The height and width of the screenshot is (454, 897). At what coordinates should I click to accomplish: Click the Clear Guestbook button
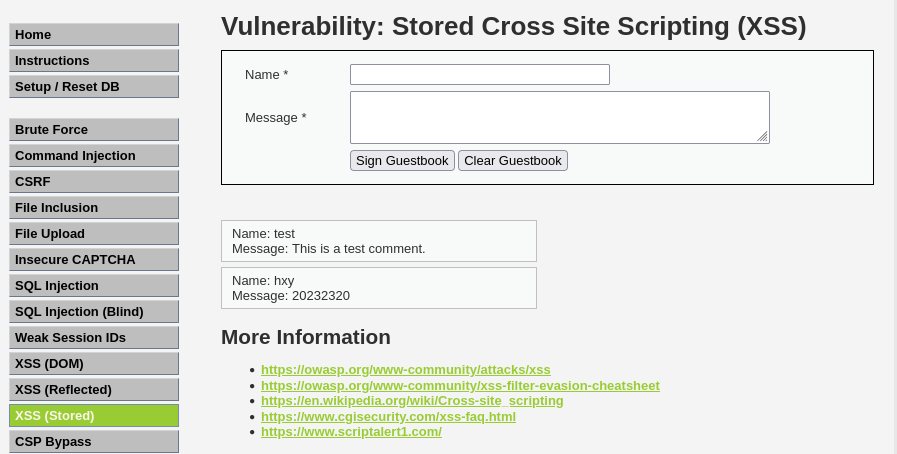(513, 161)
